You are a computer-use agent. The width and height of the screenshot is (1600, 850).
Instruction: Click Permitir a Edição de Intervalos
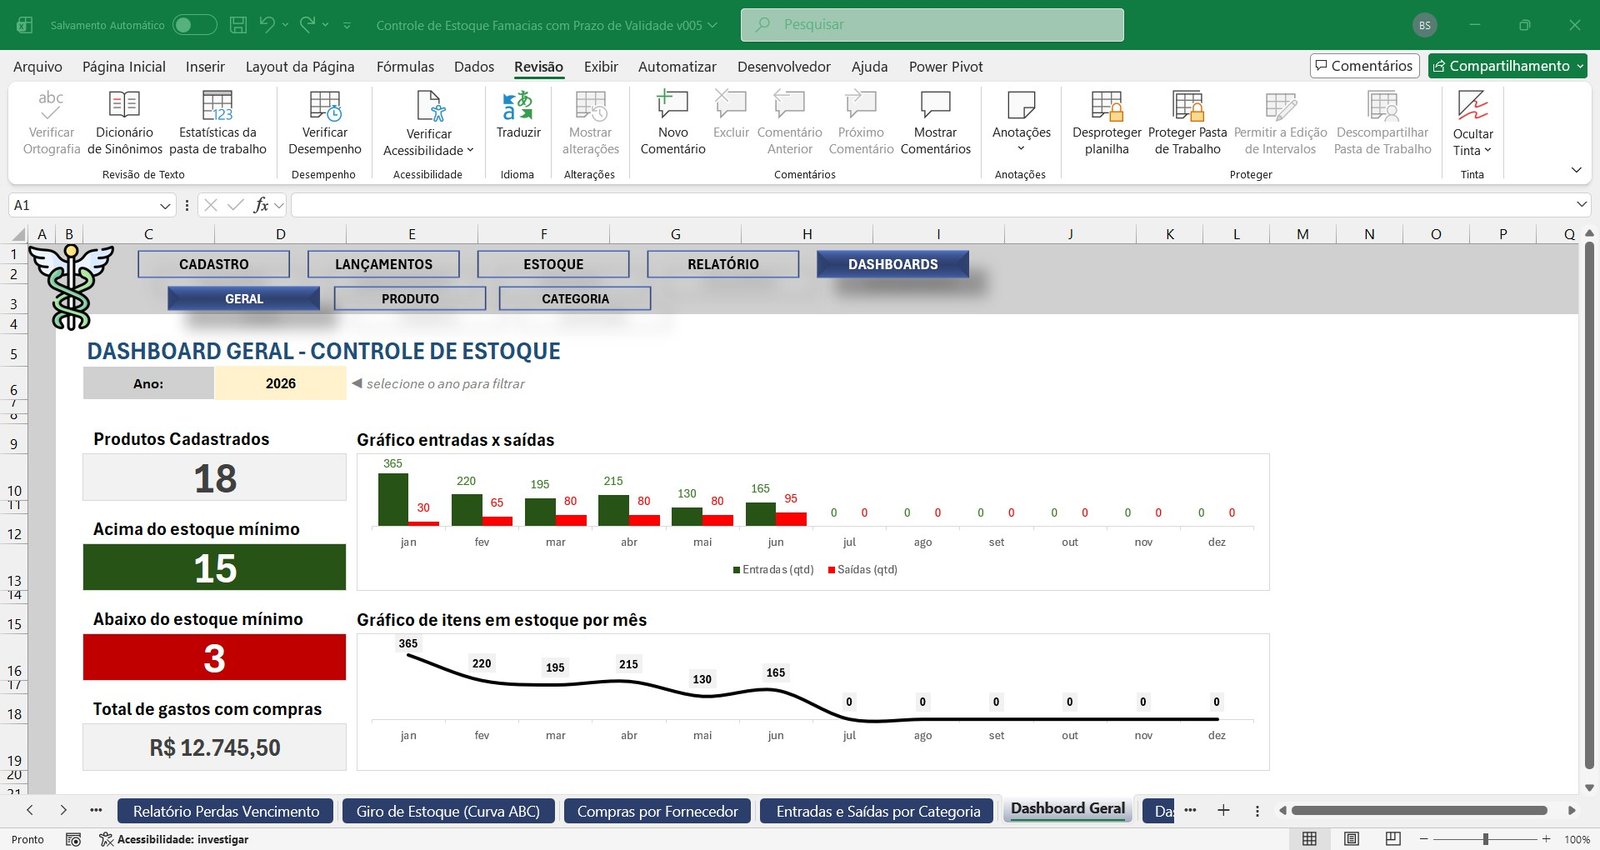coord(1280,122)
